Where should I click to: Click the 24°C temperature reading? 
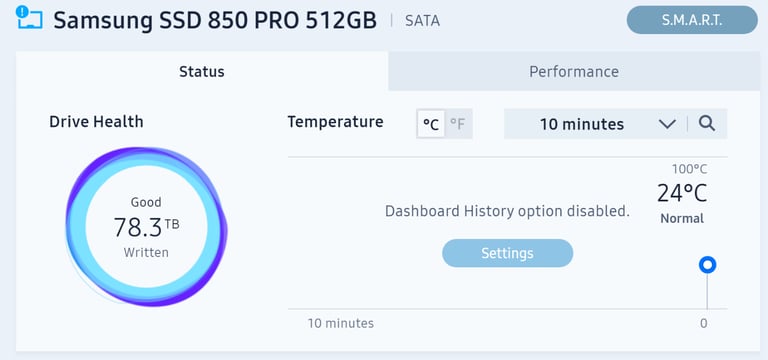pyautogui.click(x=682, y=193)
